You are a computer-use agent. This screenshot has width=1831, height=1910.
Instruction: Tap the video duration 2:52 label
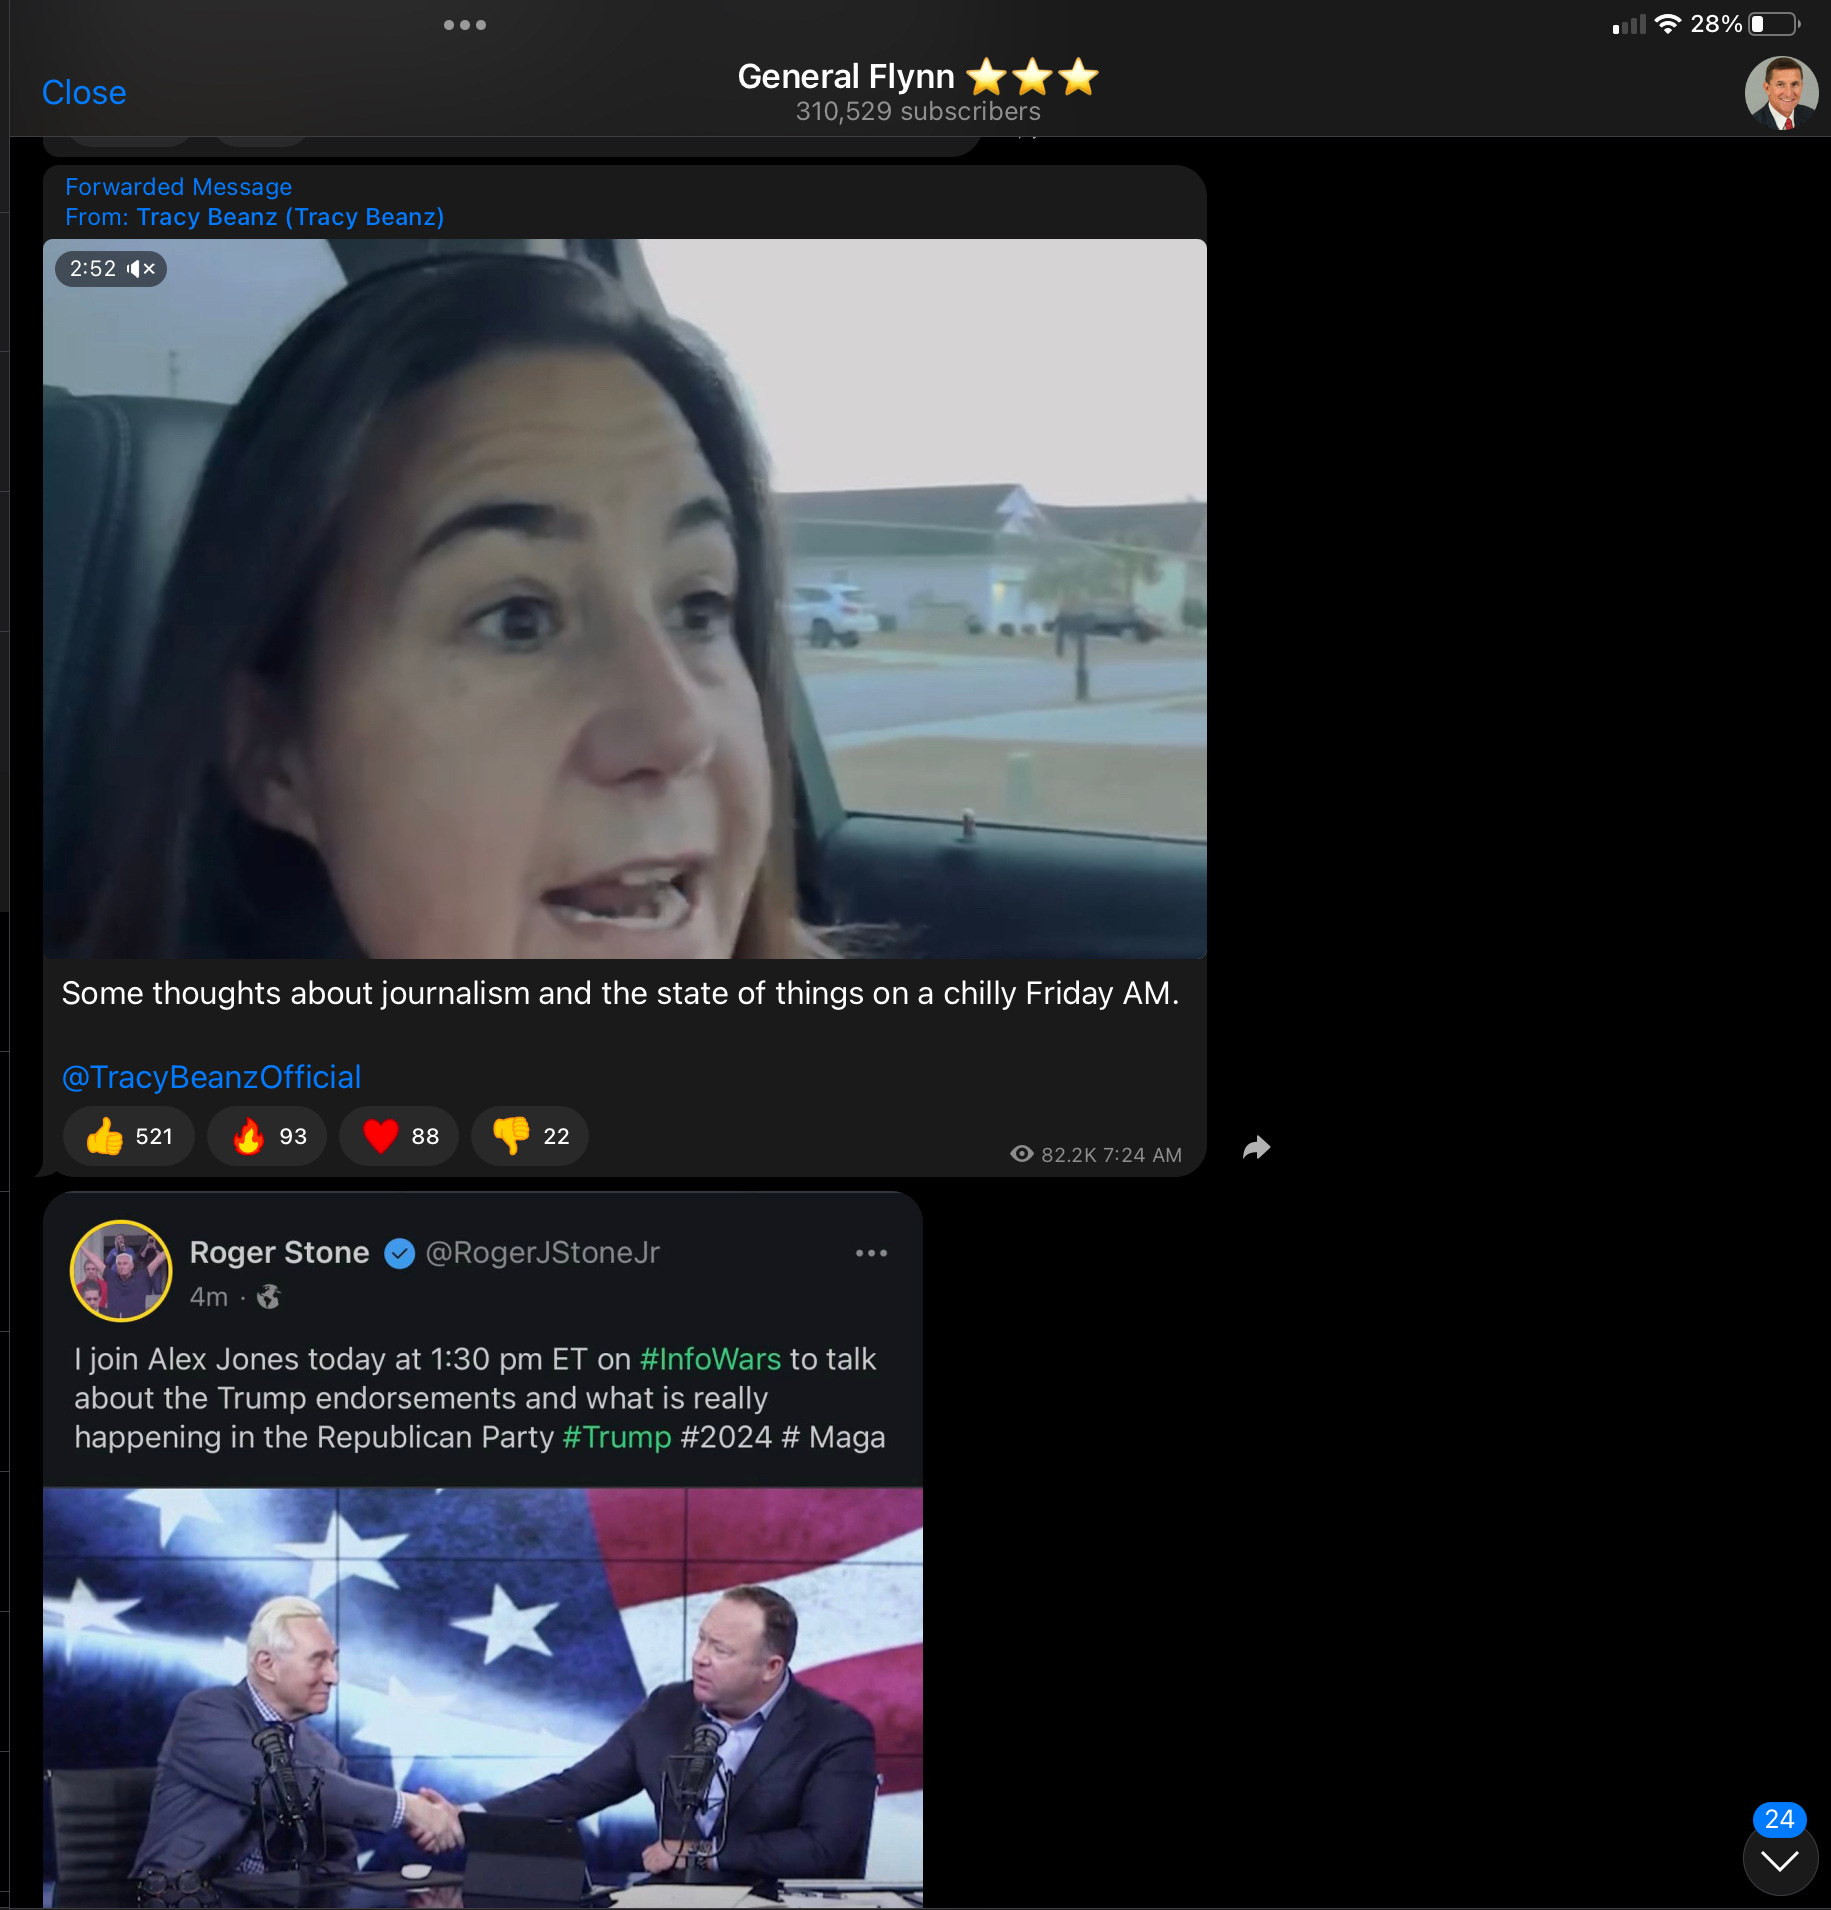click(x=93, y=269)
